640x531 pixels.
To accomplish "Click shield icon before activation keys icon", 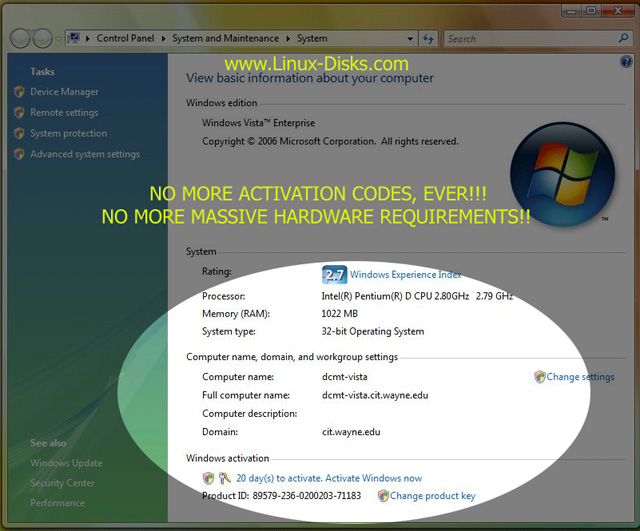I will (x=209, y=478).
